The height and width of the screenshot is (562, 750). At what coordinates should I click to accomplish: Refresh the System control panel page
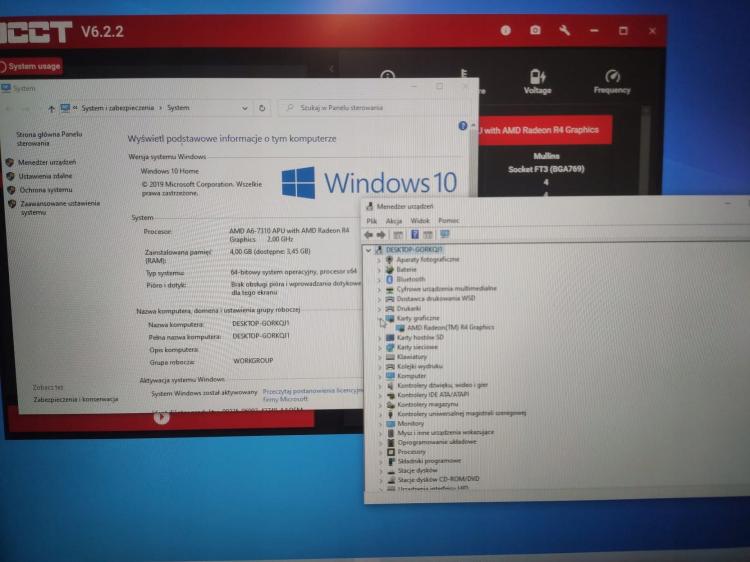262,108
